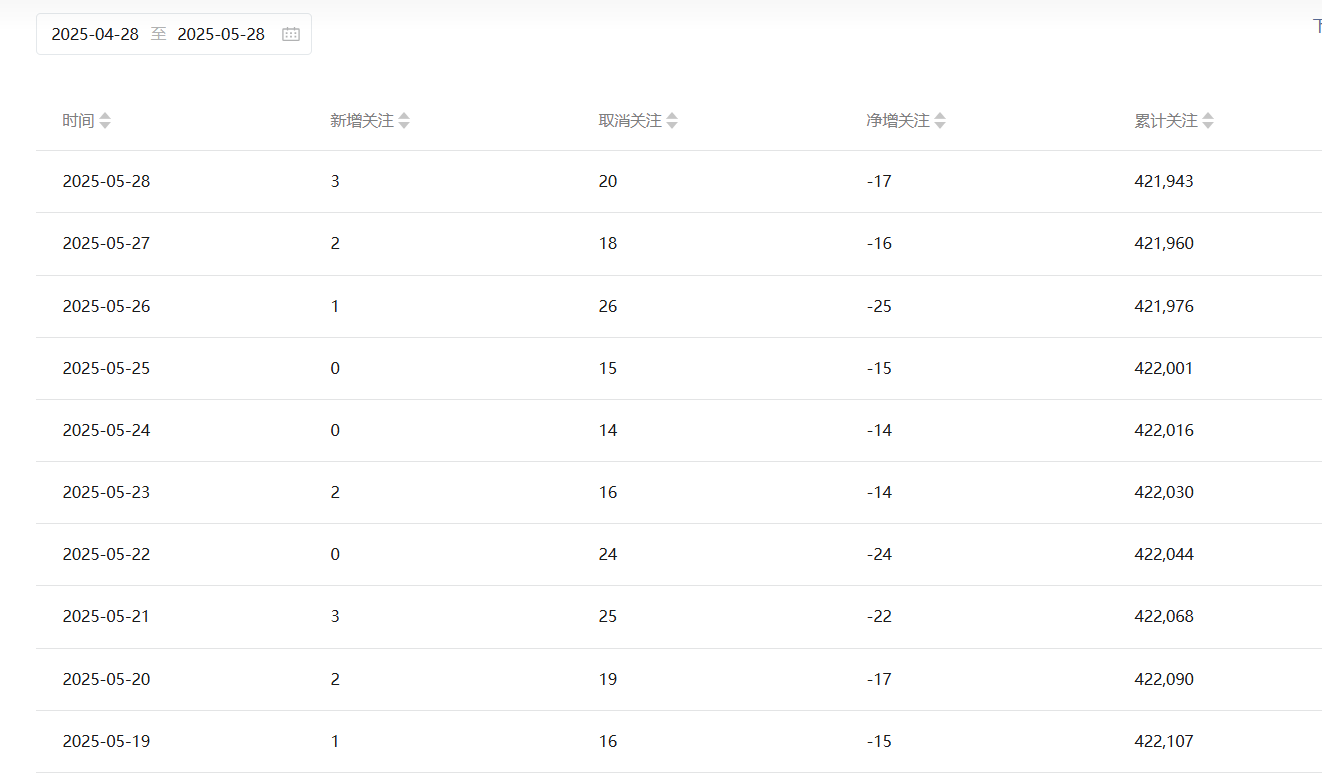
Task: Click the 取消关注 column header label
Action: (630, 121)
